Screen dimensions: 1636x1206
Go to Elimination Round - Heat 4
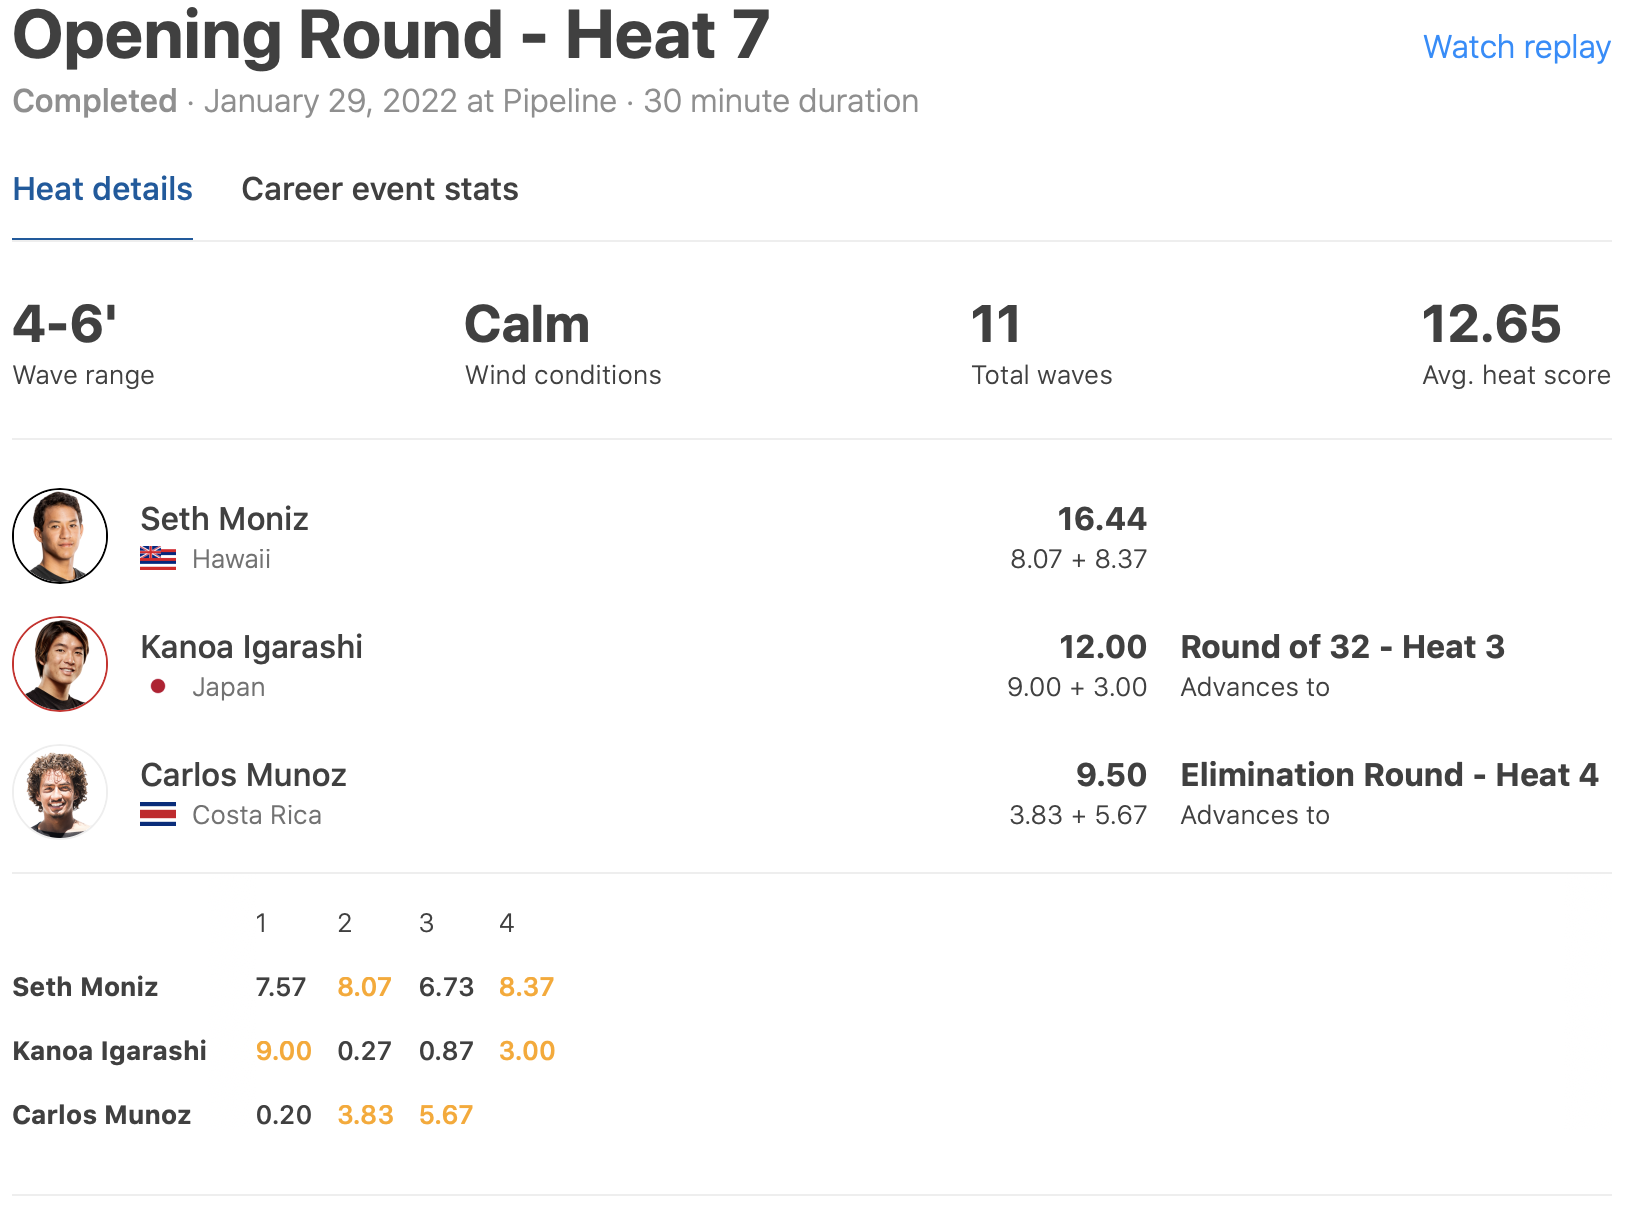point(1389,775)
